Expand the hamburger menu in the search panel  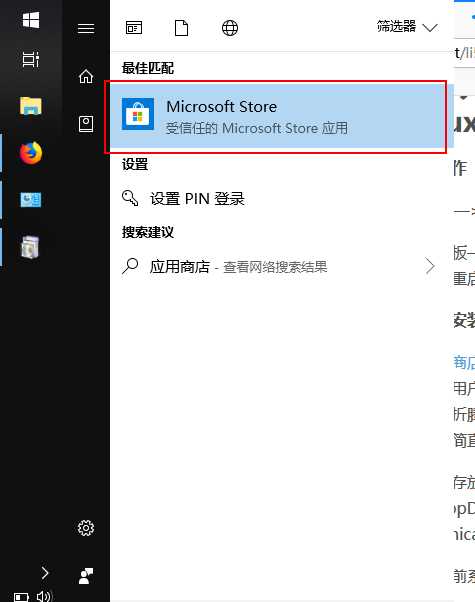86,28
